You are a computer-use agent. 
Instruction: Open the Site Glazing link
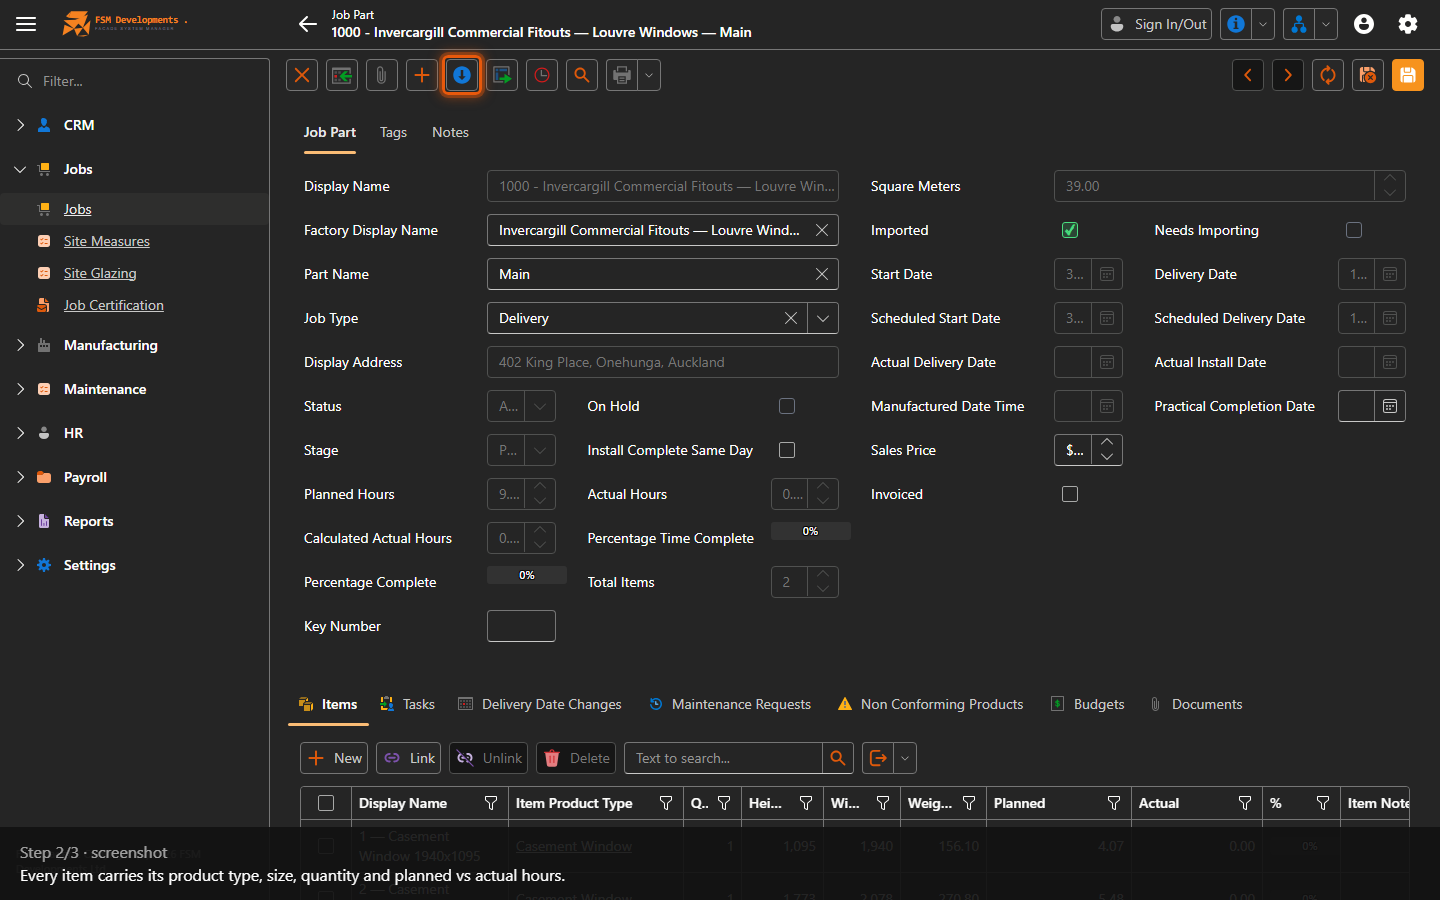click(x=100, y=273)
